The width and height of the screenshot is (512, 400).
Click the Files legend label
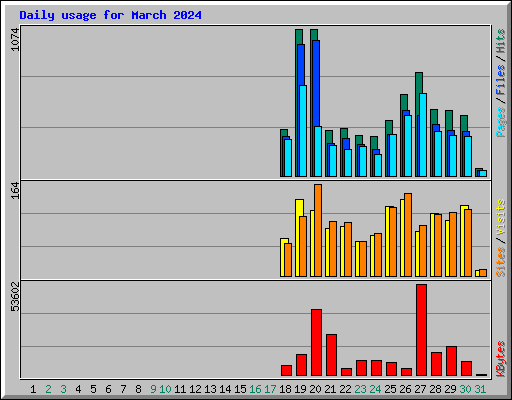tap(500, 79)
